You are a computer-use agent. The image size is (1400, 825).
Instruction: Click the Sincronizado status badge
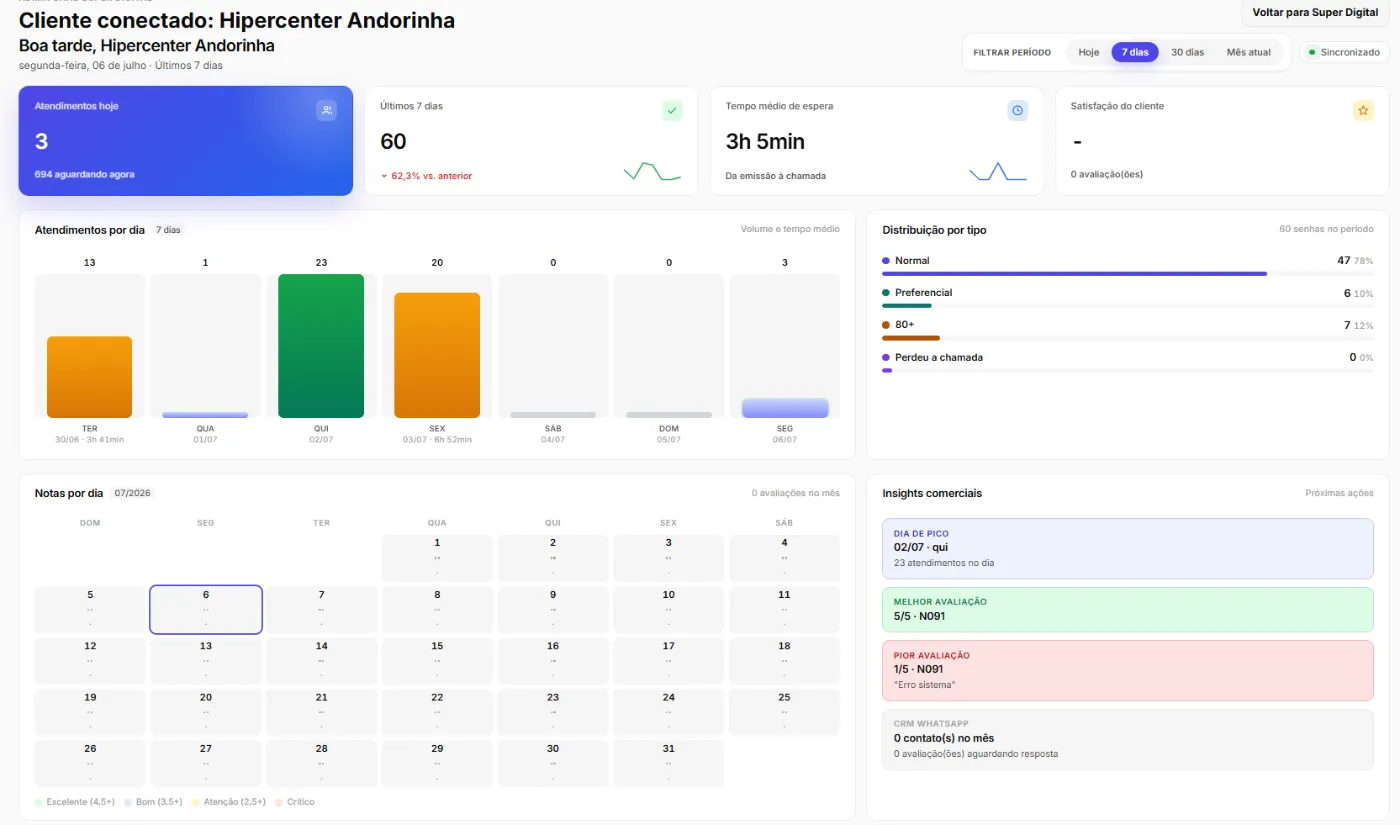point(1344,52)
